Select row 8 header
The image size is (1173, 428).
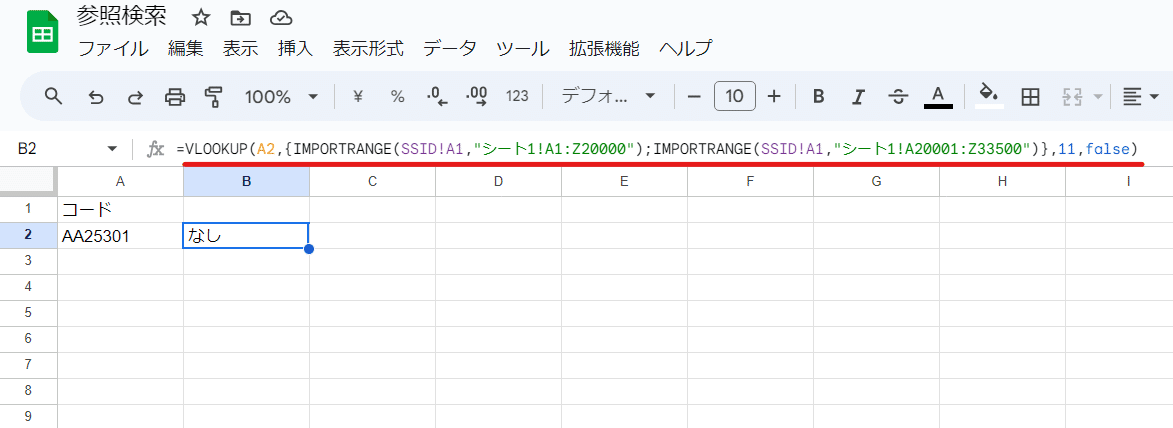pyautogui.click(x=28, y=392)
